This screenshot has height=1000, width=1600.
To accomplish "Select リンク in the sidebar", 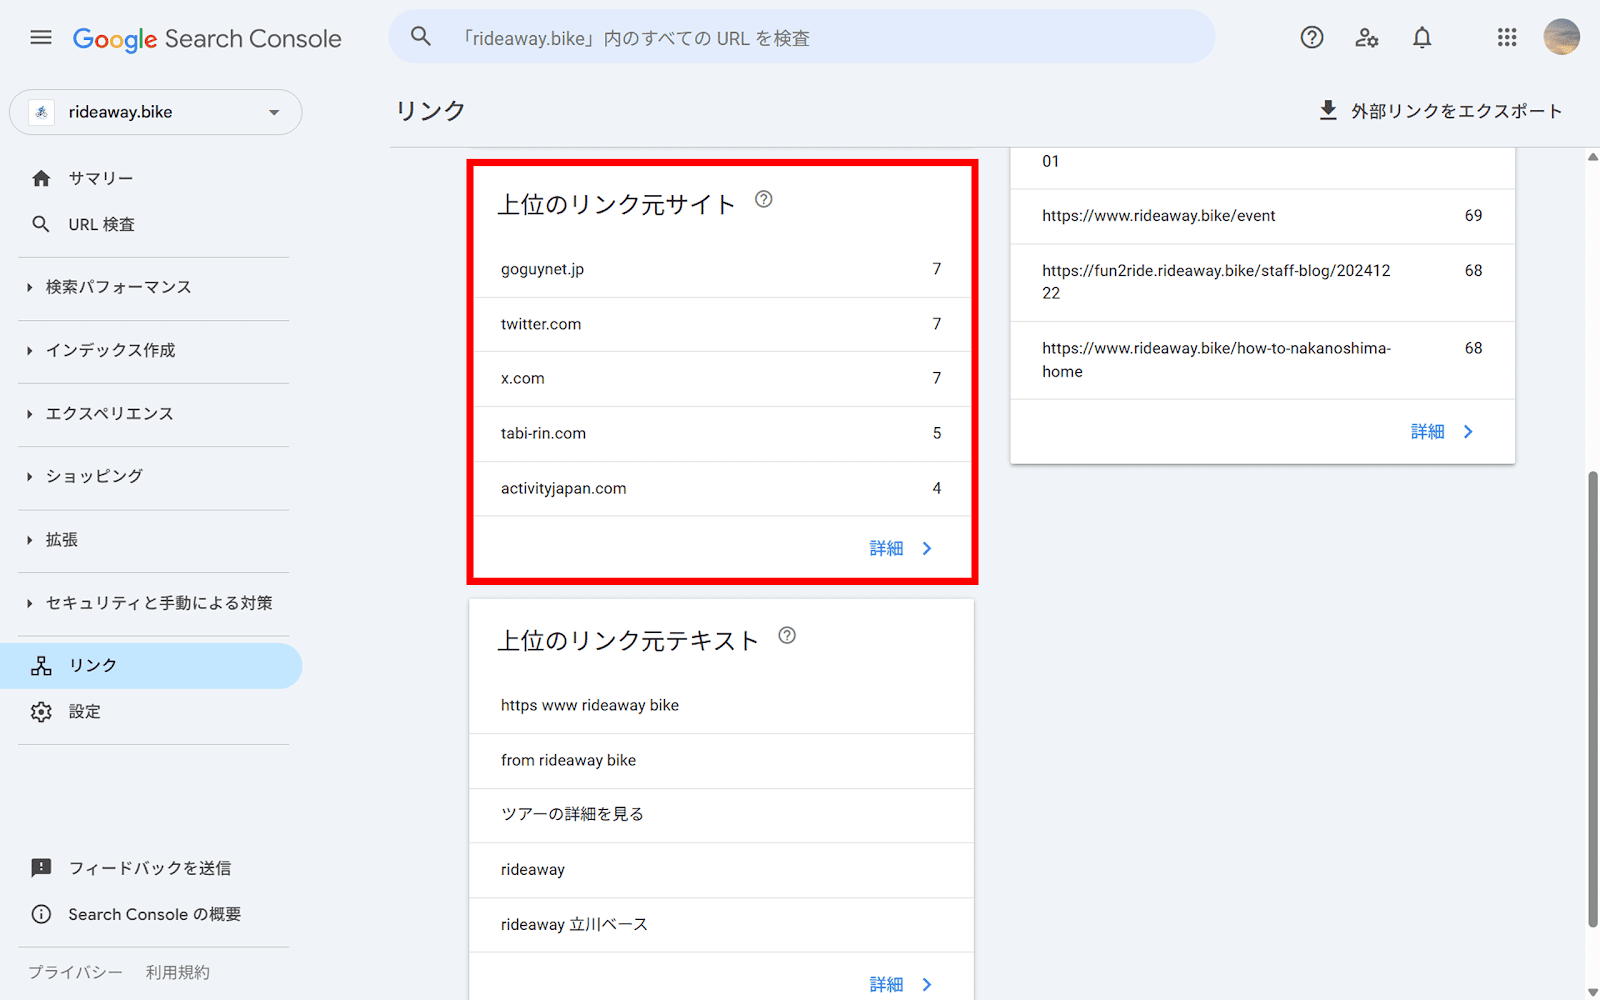I will [92, 665].
